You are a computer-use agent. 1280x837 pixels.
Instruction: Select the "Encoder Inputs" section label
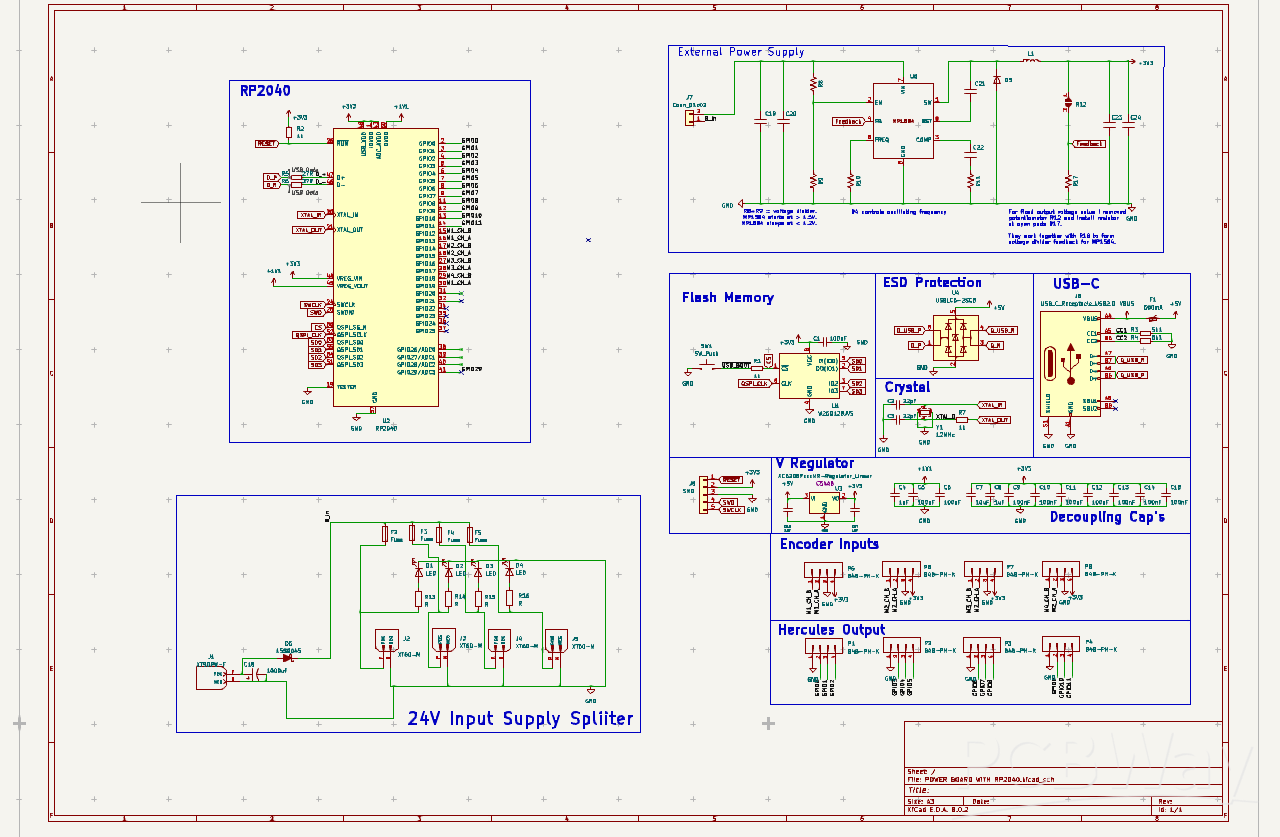[829, 544]
